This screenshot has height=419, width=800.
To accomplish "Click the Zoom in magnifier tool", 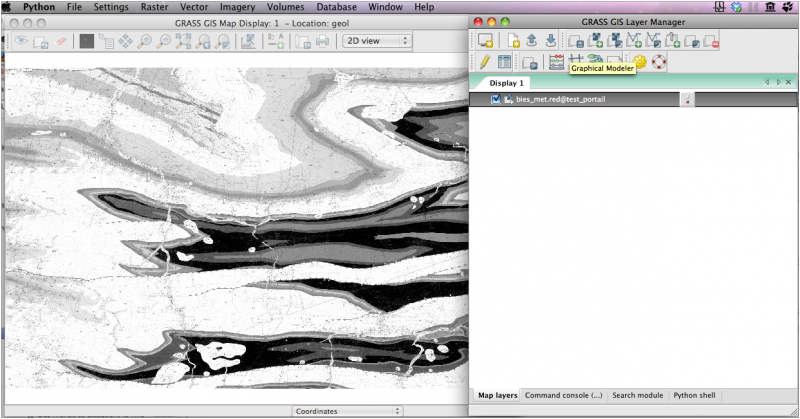I will [146, 41].
